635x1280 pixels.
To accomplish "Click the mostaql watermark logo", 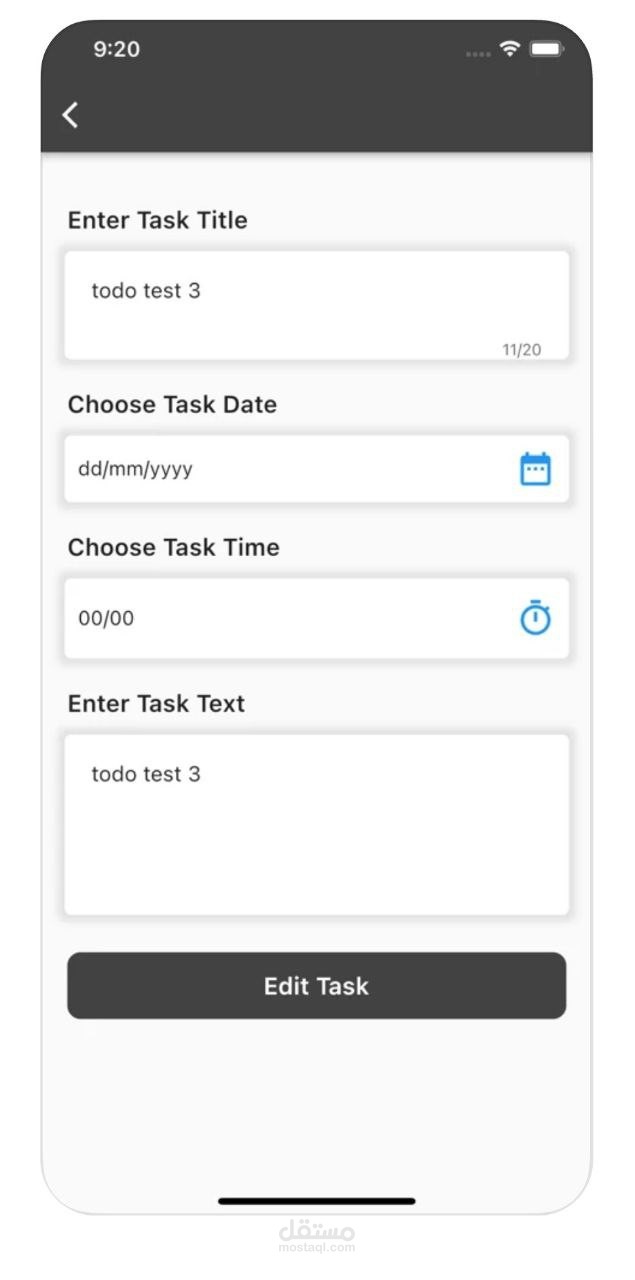I will click(x=316, y=1235).
